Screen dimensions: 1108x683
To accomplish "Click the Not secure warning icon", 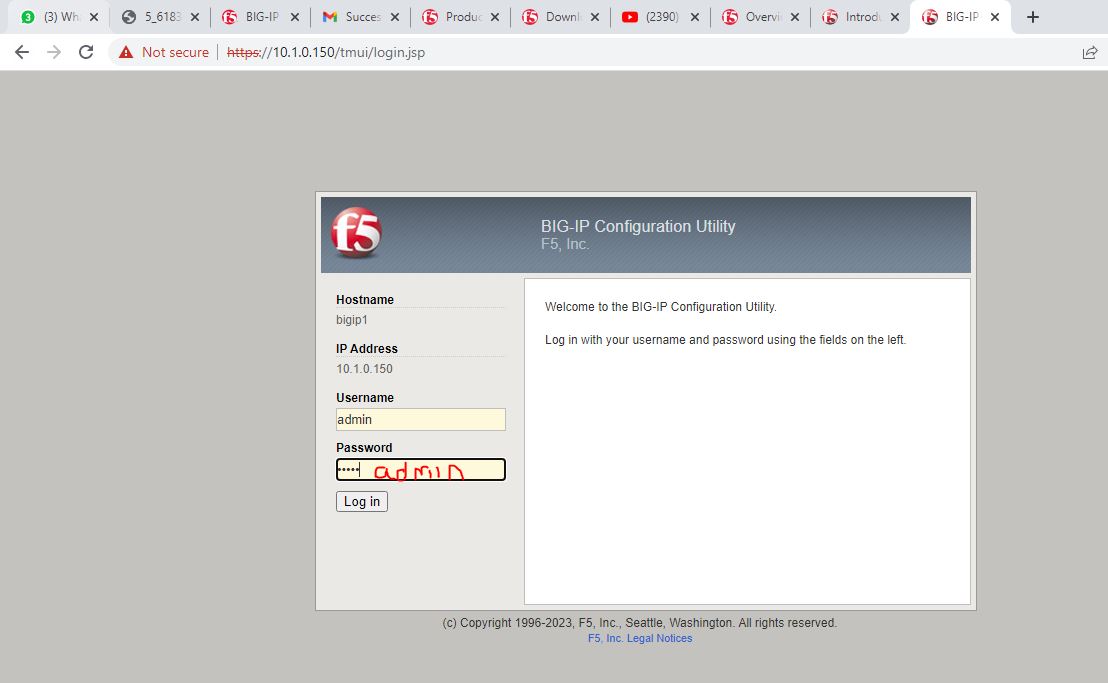I will (126, 52).
